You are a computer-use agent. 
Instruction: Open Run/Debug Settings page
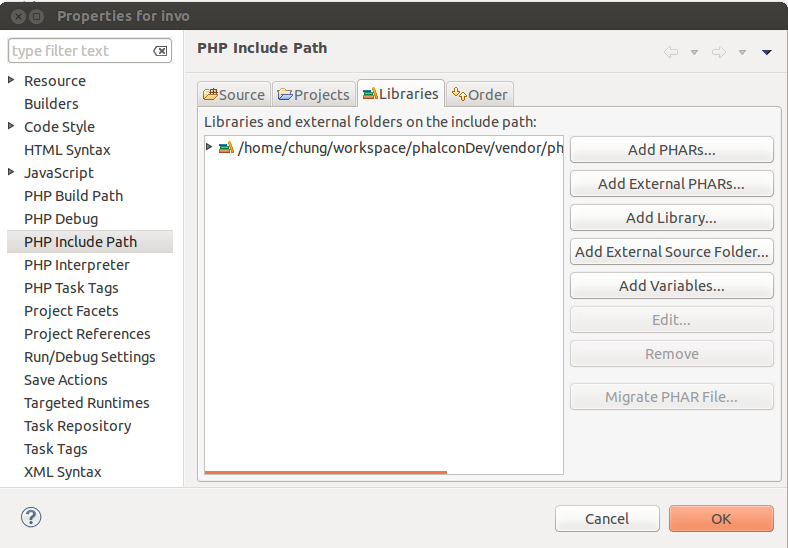click(90, 357)
